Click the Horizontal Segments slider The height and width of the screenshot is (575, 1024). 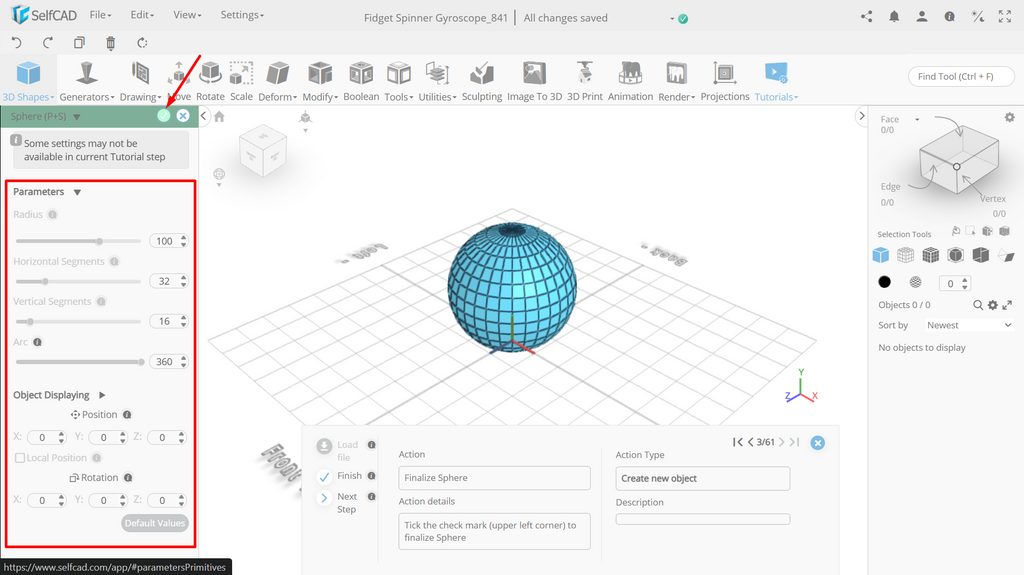pos(78,282)
